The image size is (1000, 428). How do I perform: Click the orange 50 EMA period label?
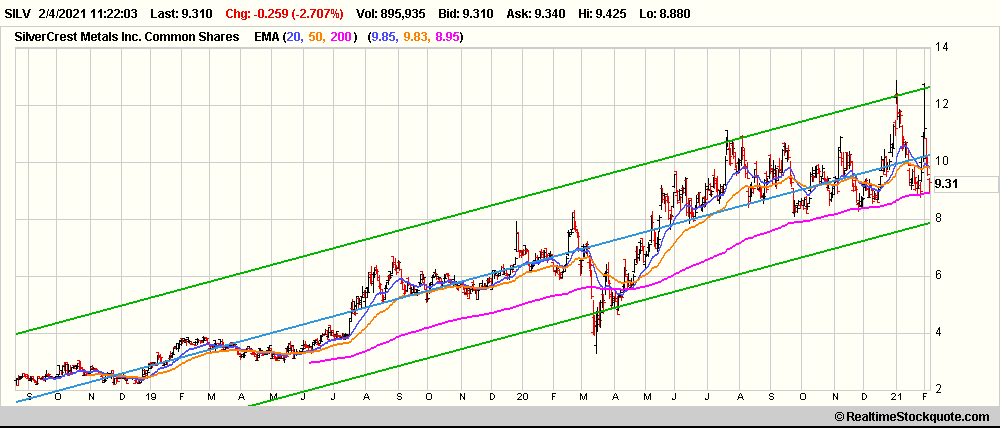click(318, 37)
